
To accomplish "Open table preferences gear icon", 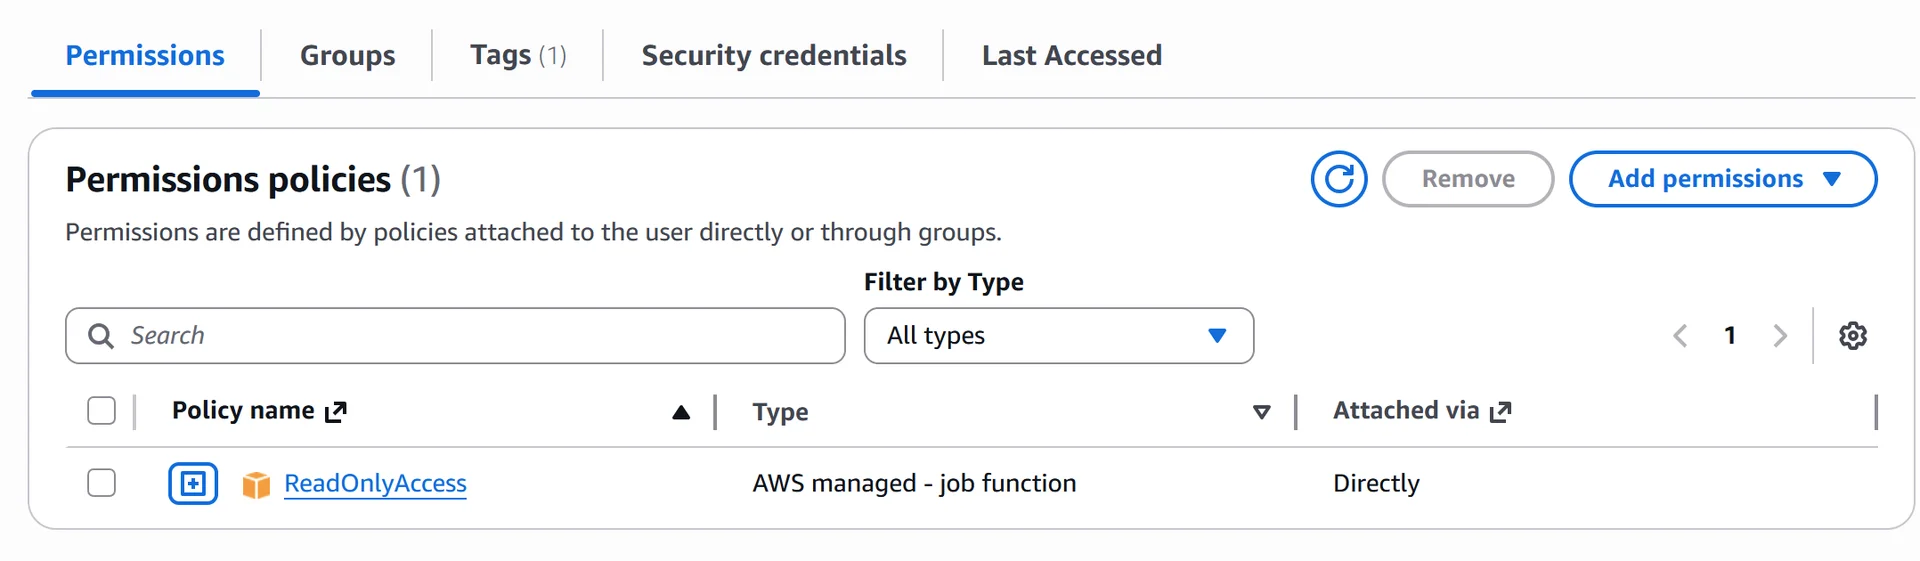I will pyautogui.click(x=1853, y=336).
